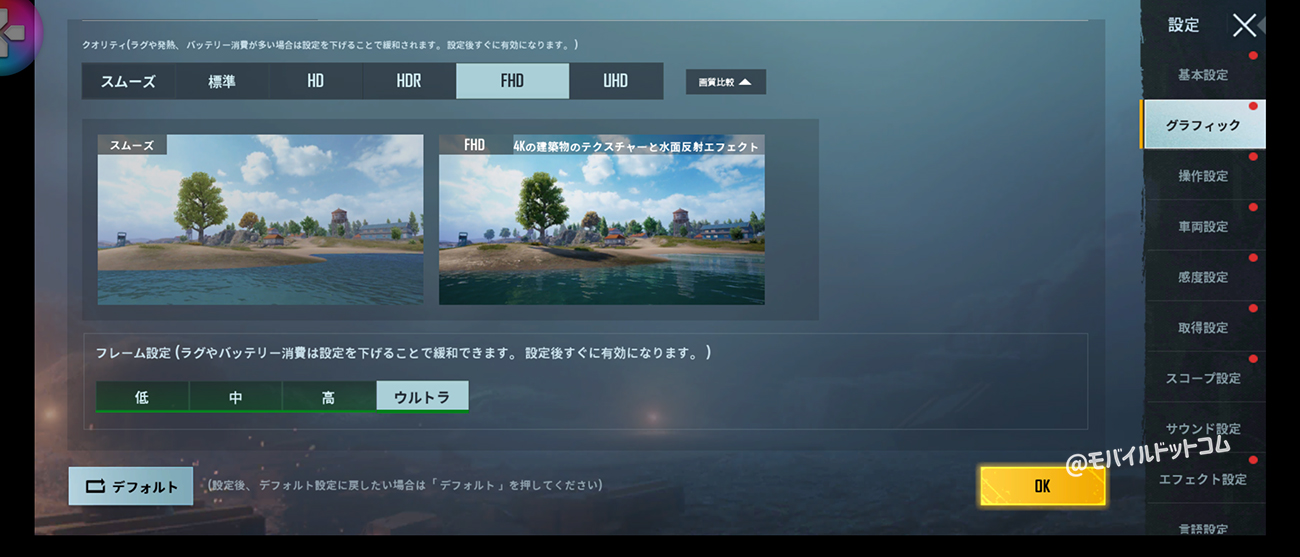Set frame rate to ウルトラ
Image resolution: width=1300 pixels, height=557 pixels.
[x=422, y=397]
